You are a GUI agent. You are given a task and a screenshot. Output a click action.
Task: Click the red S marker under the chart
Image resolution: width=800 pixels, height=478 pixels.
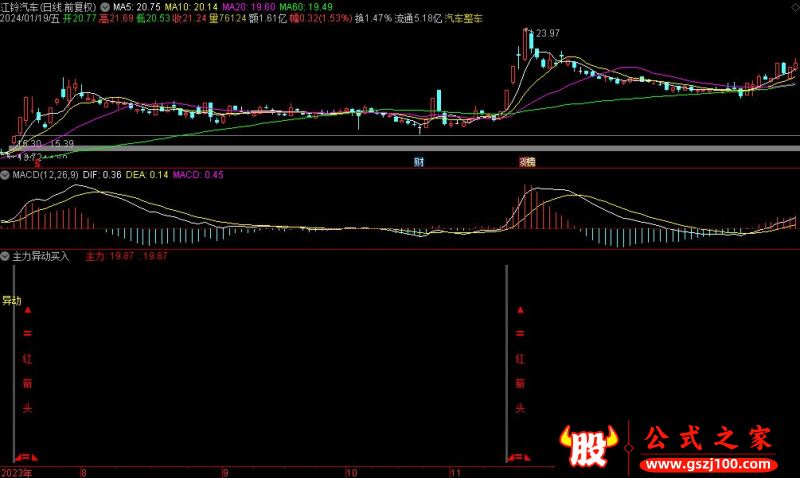[37, 164]
